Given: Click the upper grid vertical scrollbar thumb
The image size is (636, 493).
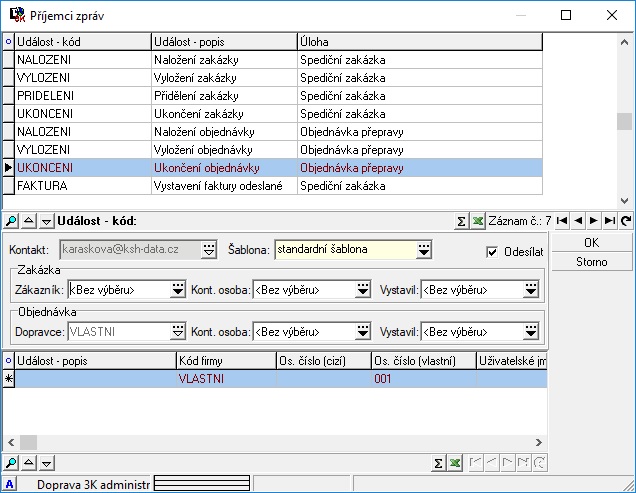Looking at the screenshot, I should click(x=624, y=121).
